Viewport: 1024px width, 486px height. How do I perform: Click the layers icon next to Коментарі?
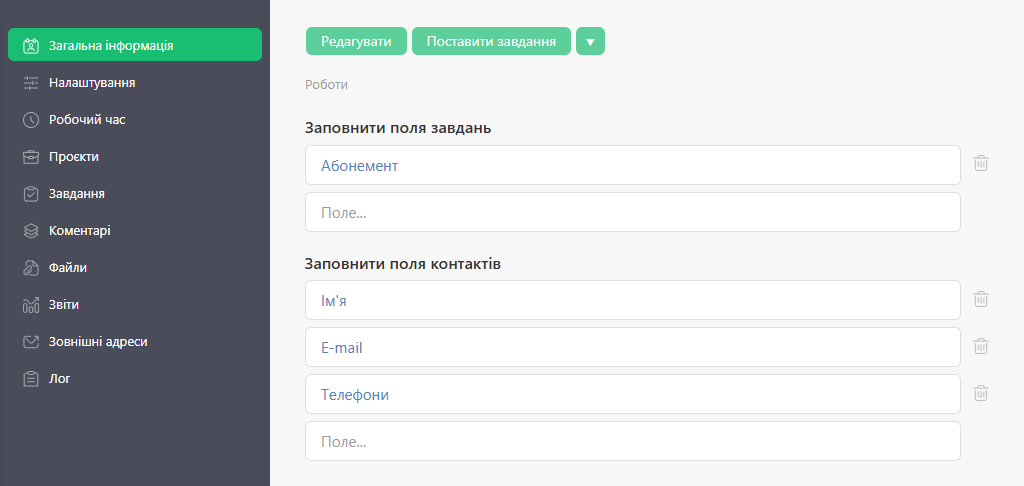pyautogui.click(x=31, y=231)
